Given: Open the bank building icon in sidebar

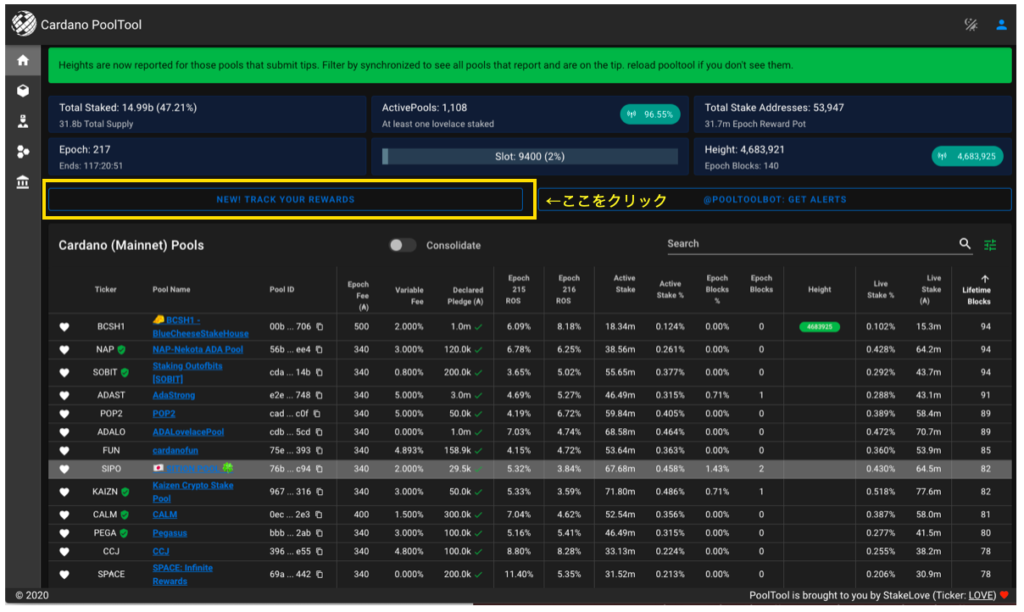Looking at the screenshot, I should (x=22, y=183).
